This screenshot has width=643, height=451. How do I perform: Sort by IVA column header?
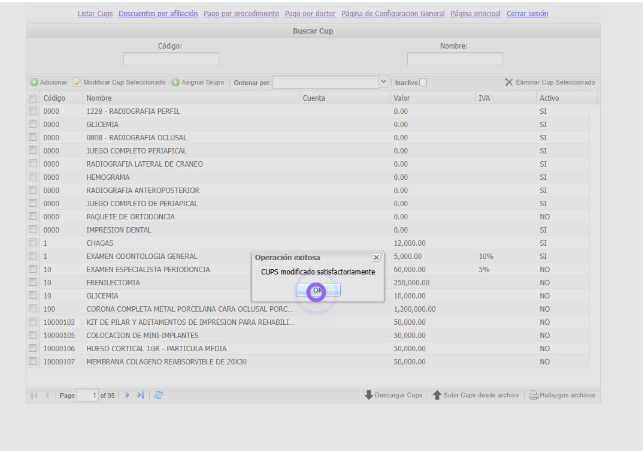coord(506,98)
